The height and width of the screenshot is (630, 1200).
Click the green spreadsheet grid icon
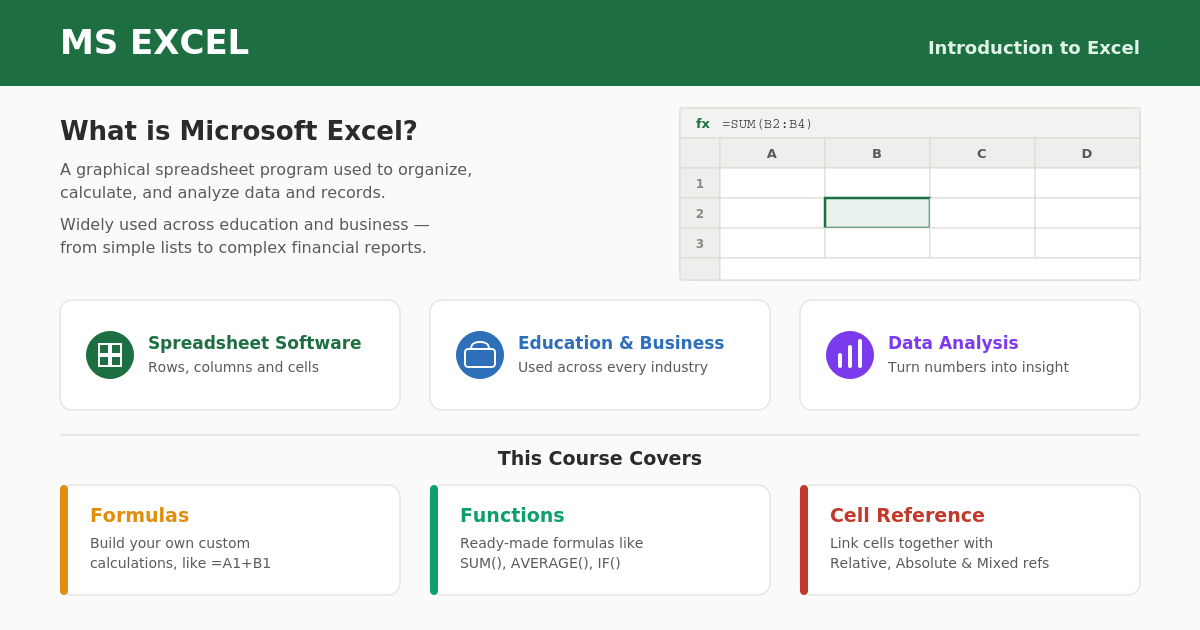(x=110, y=355)
